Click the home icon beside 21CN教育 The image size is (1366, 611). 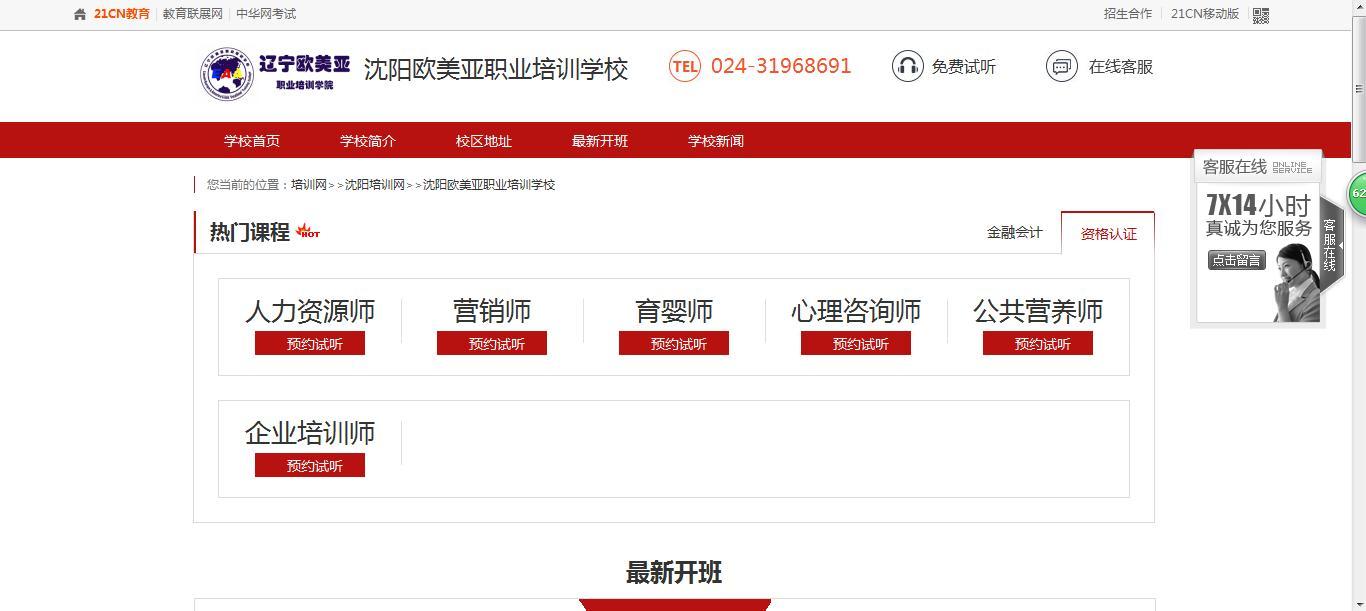coord(80,15)
